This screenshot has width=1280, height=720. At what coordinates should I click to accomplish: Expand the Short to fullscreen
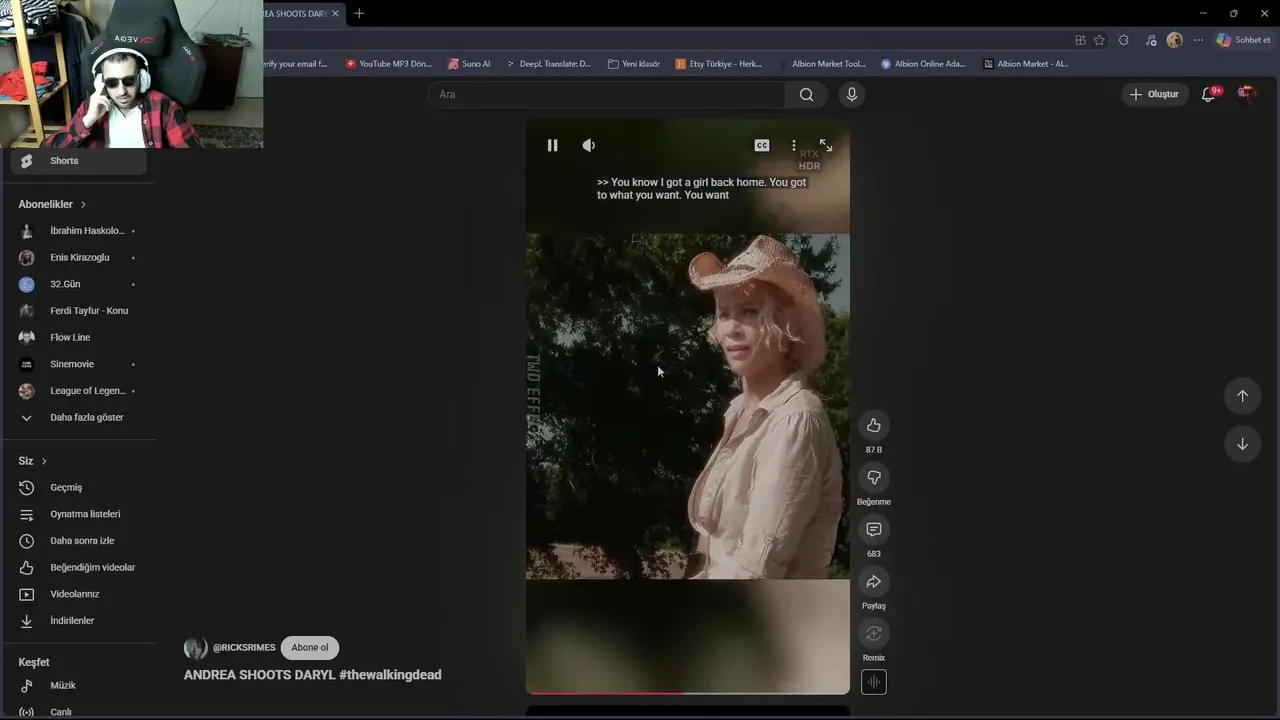[826, 145]
